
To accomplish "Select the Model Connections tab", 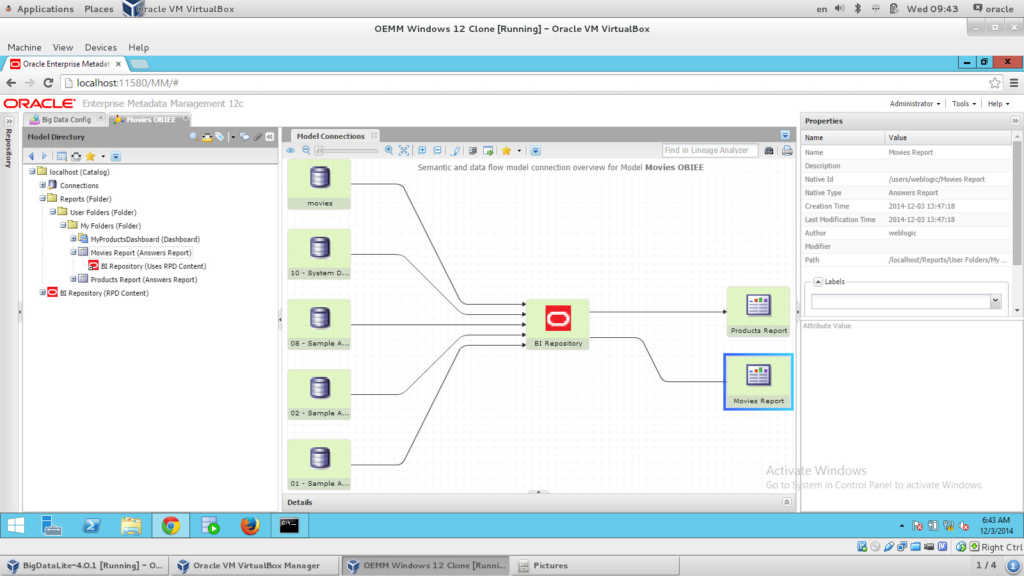I will tap(330, 136).
